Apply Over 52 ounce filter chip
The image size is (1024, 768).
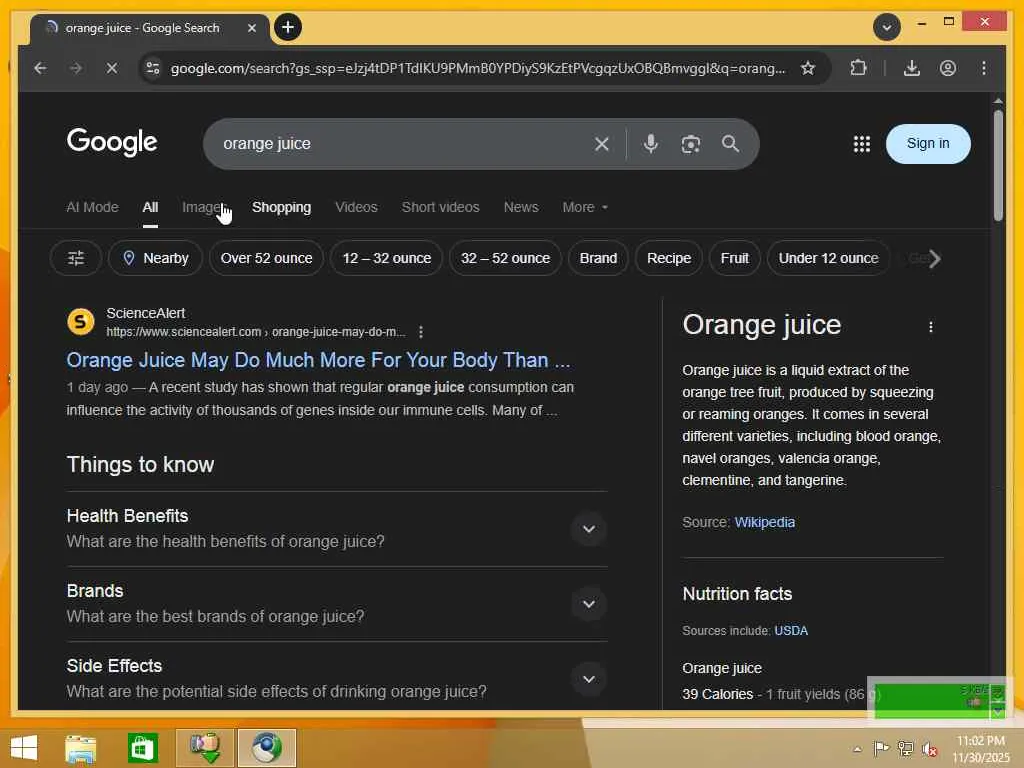(266, 258)
